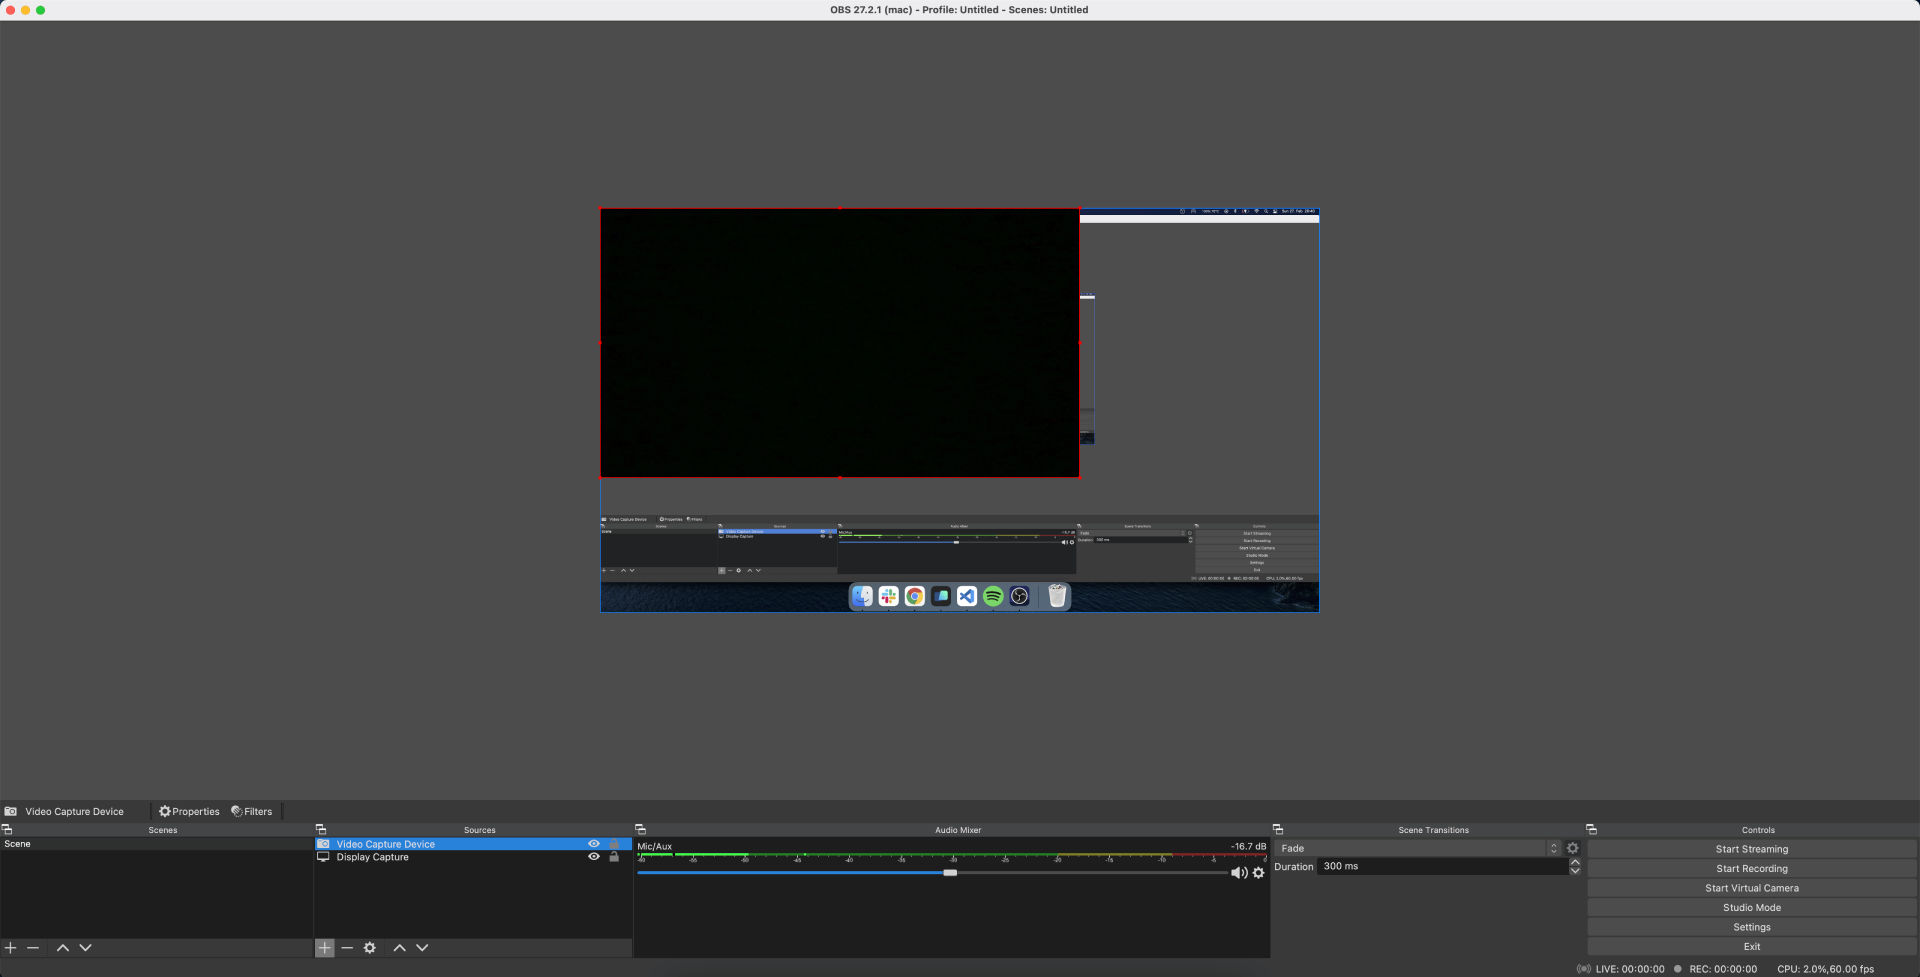This screenshot has height=977, width=1920.
Task: Select the Display Capture source row
Action: [x=473, y=857]
